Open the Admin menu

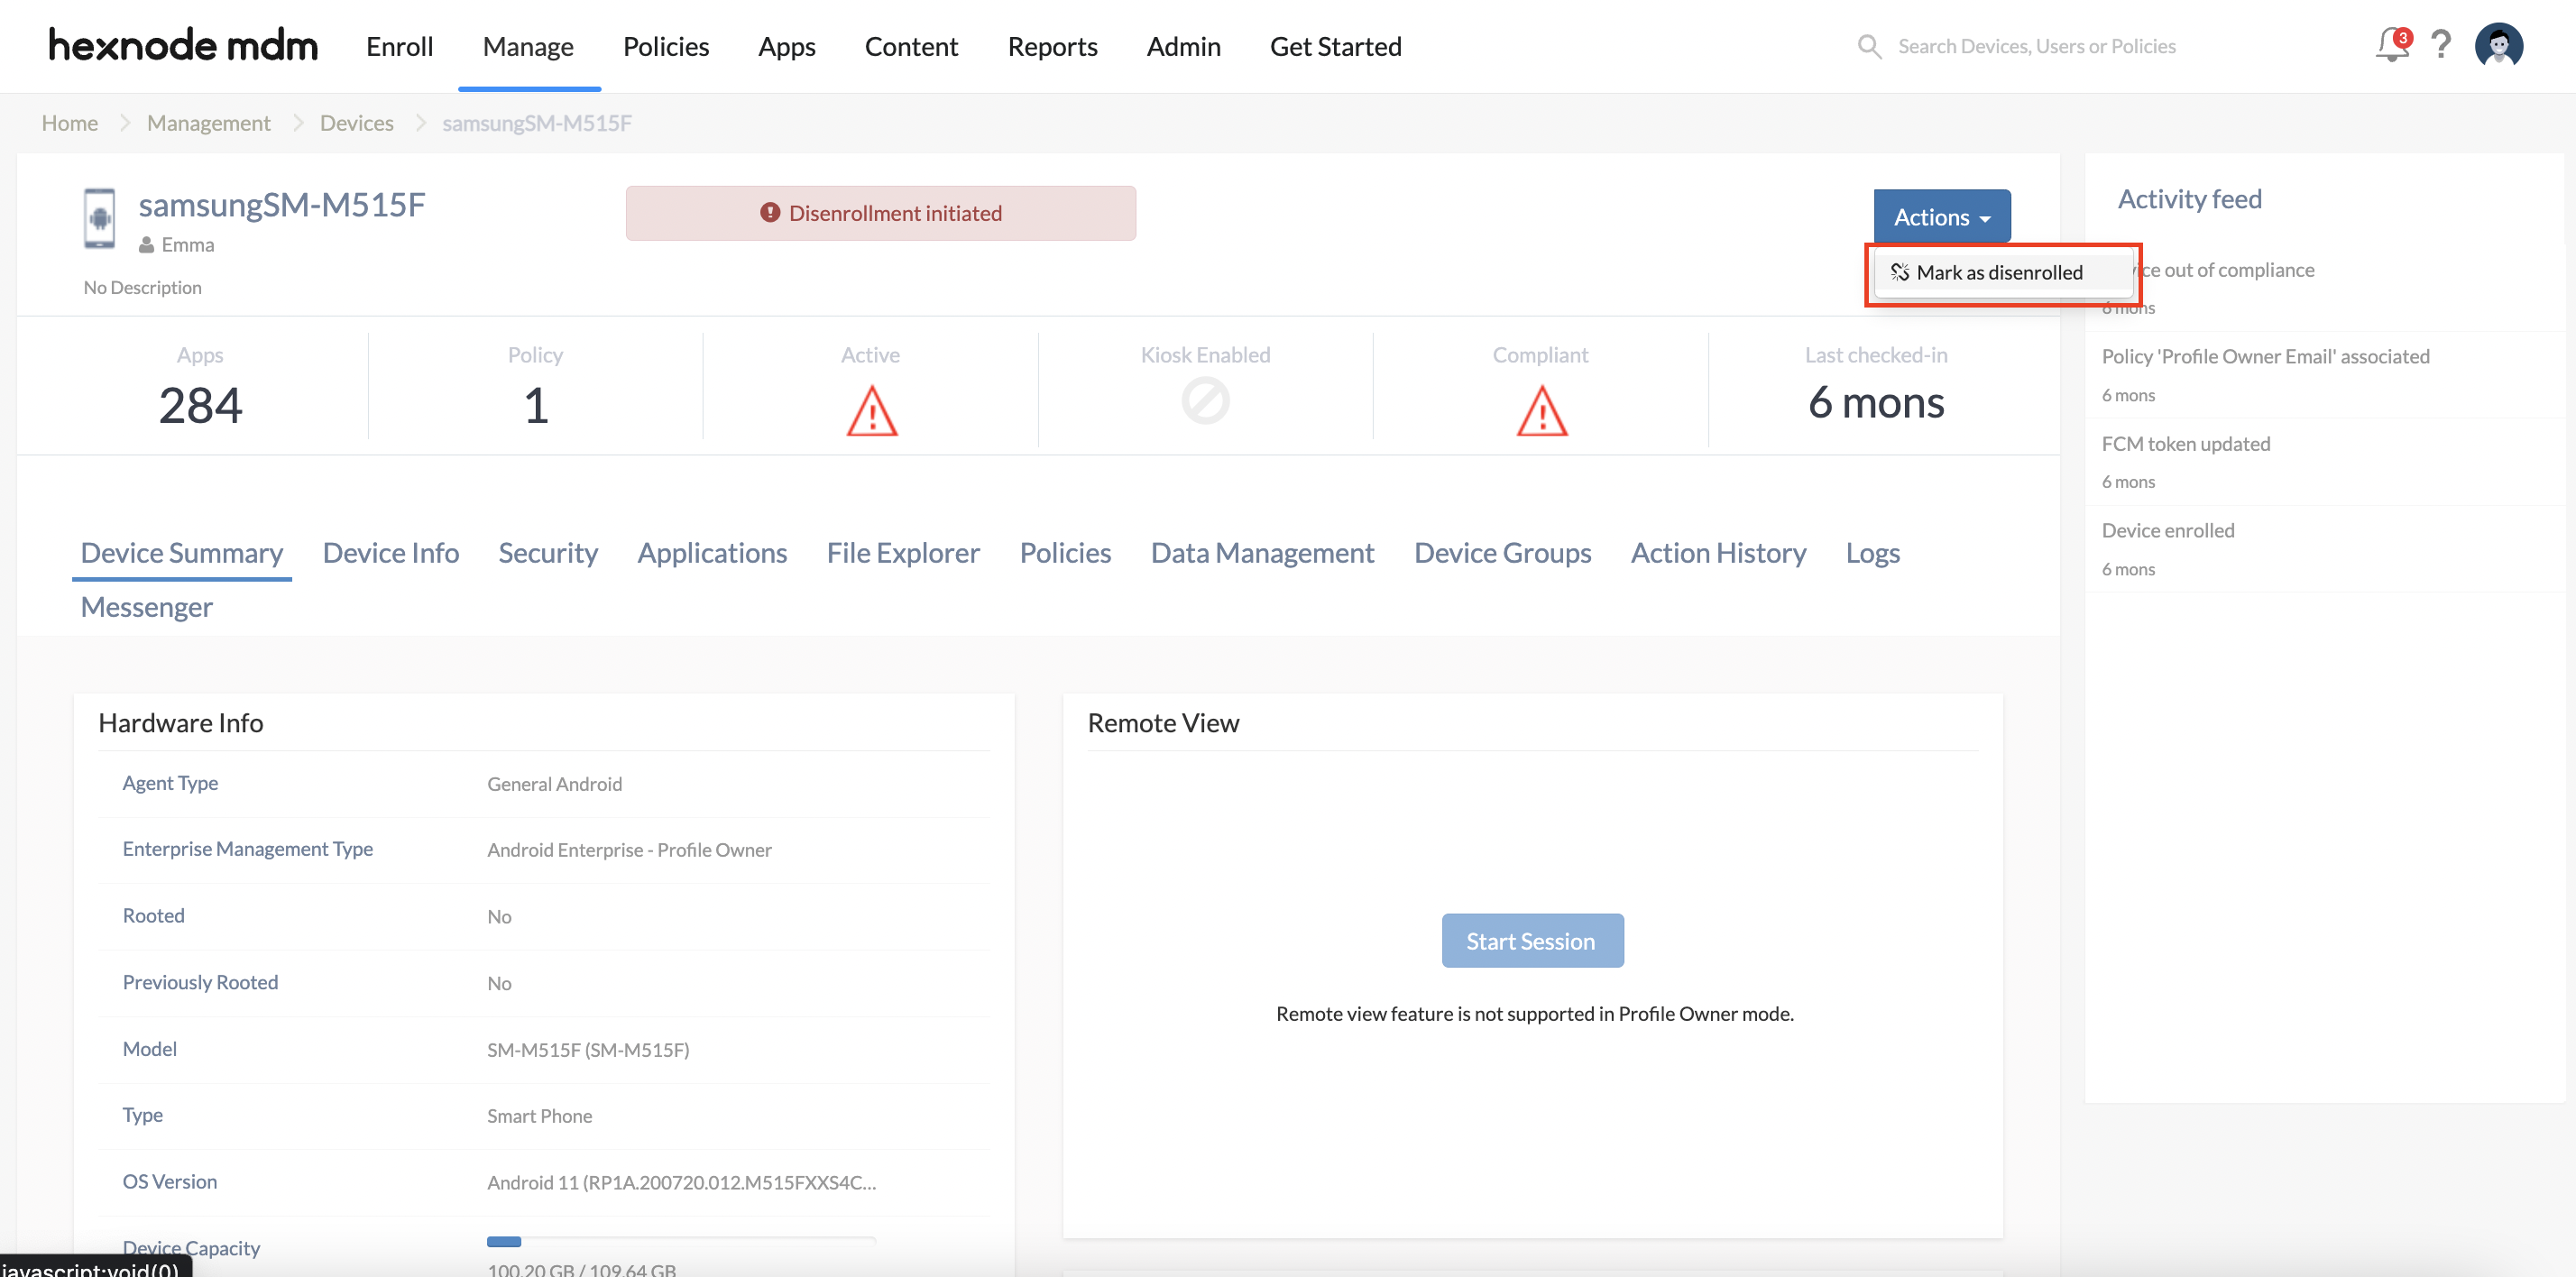click(x=1183, y=46)
